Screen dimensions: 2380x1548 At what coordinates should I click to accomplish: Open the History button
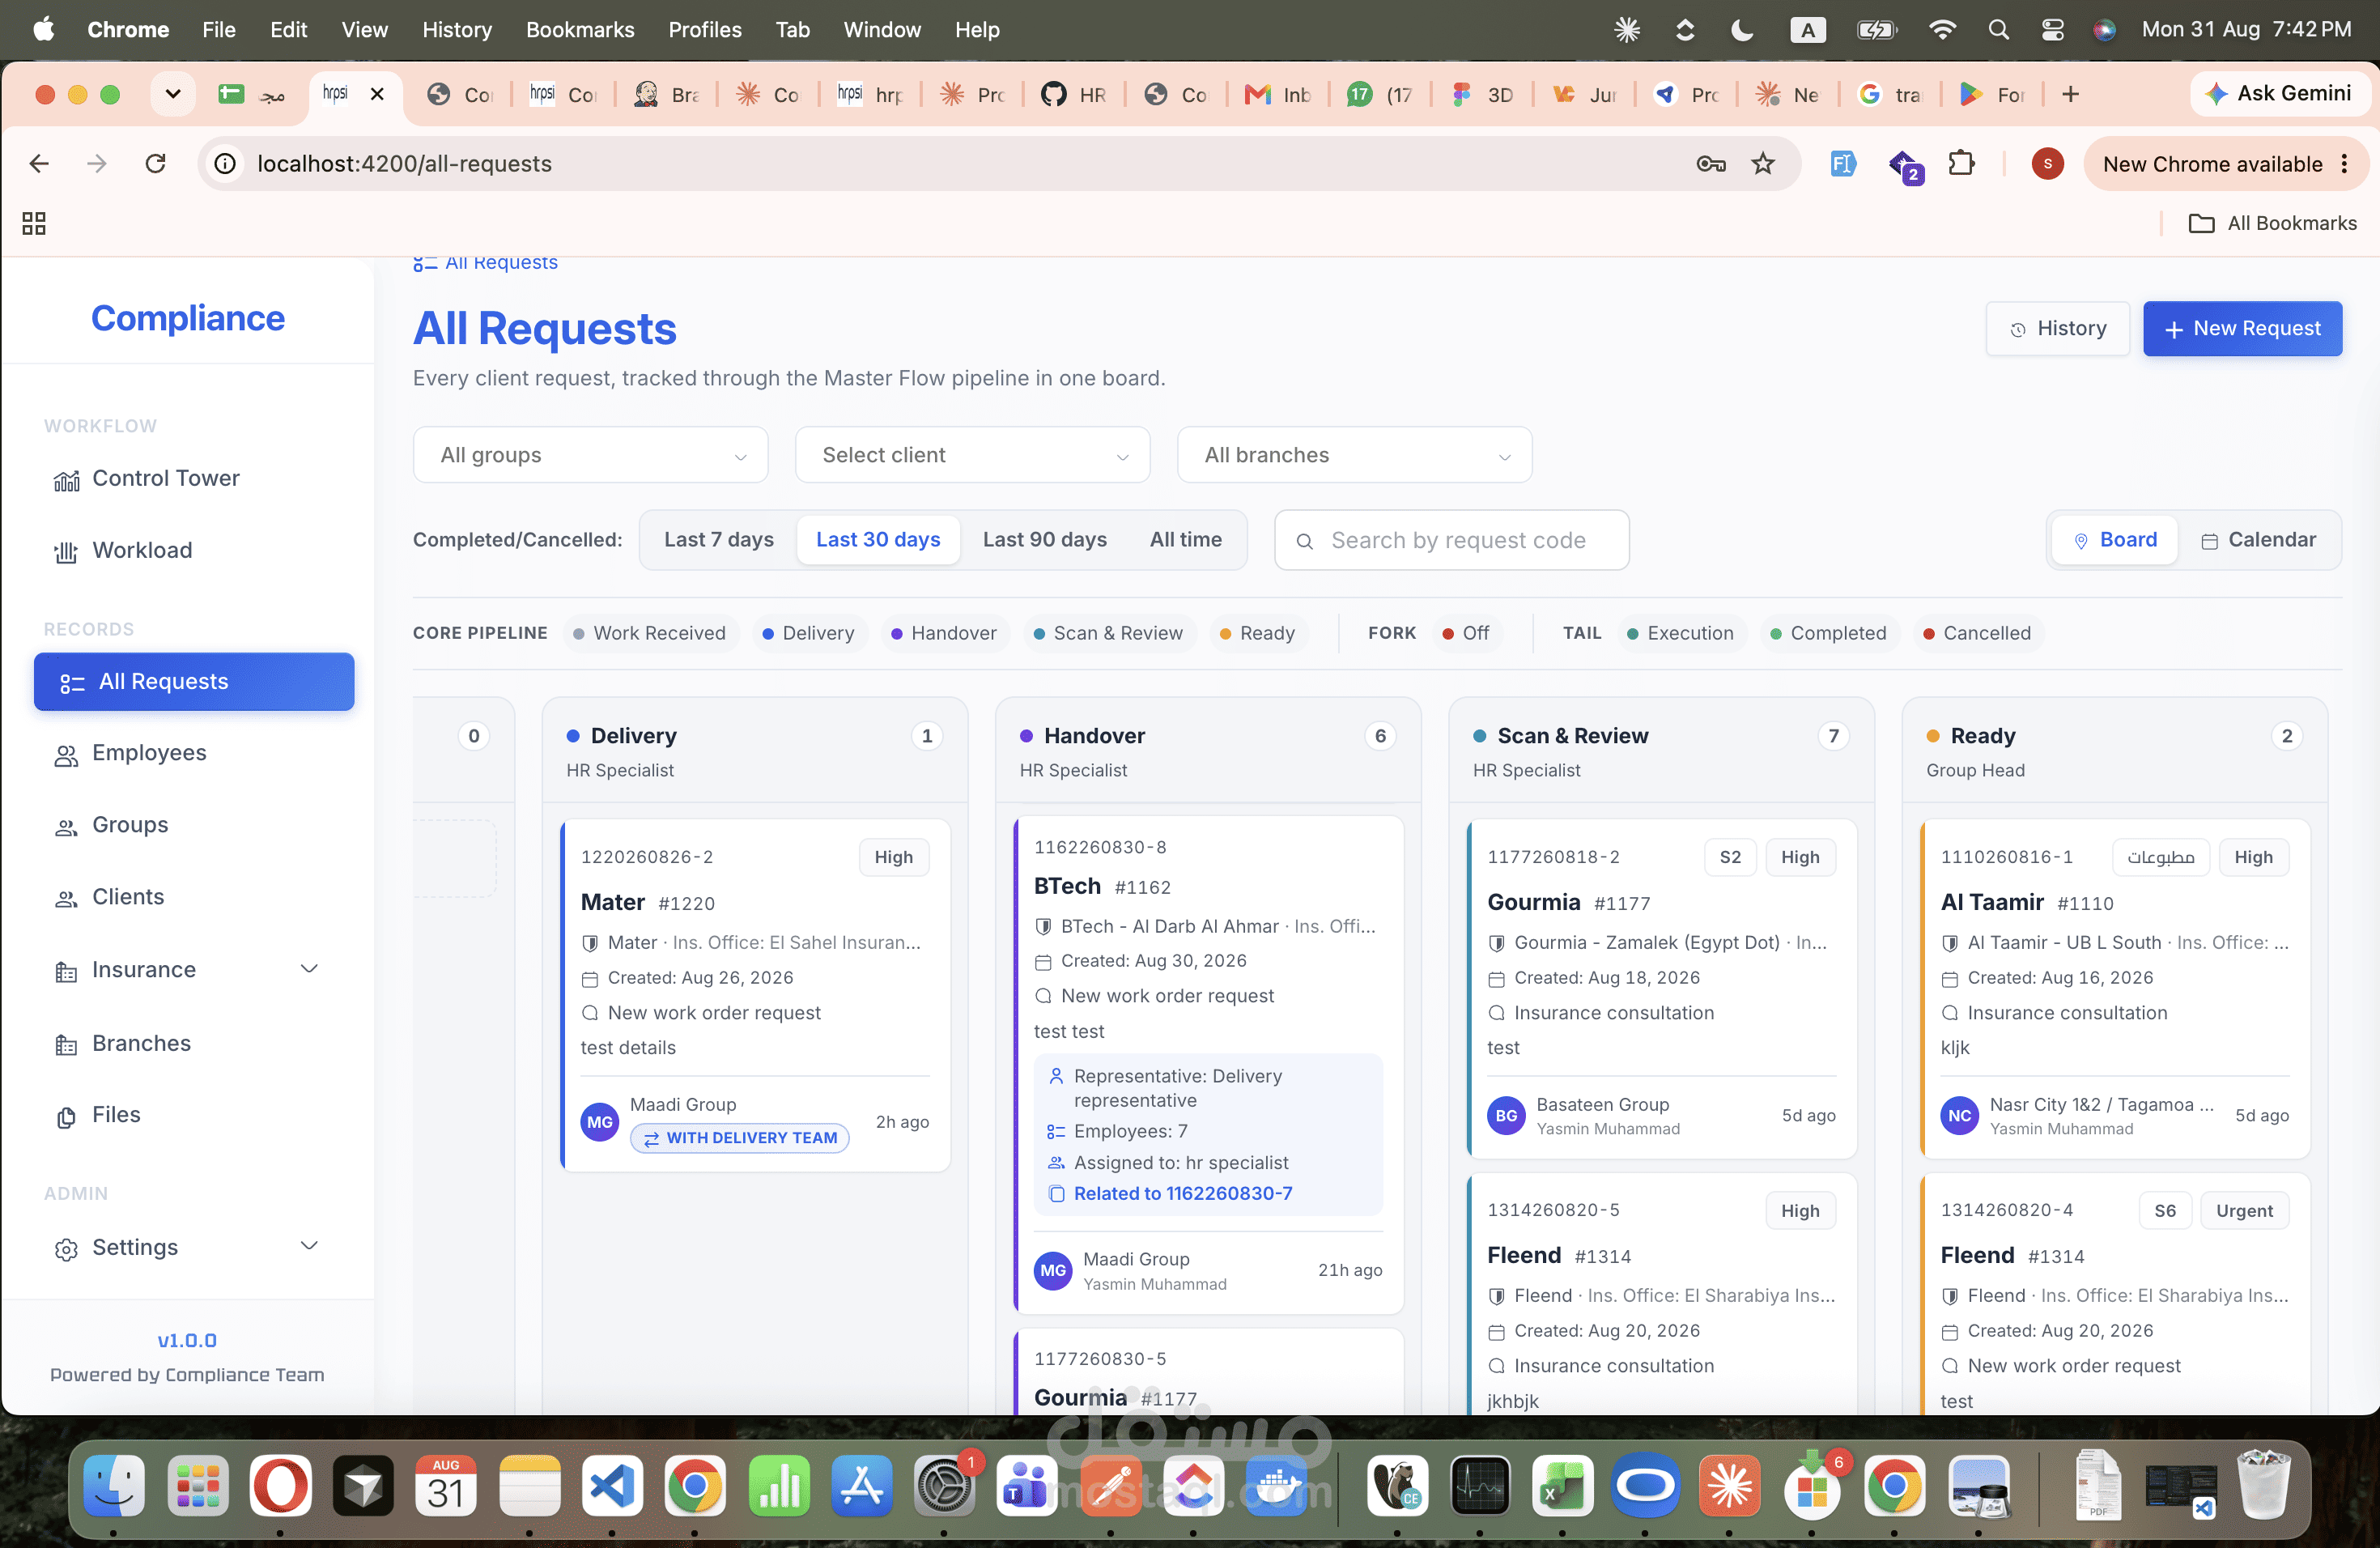tap(2058, 328)
